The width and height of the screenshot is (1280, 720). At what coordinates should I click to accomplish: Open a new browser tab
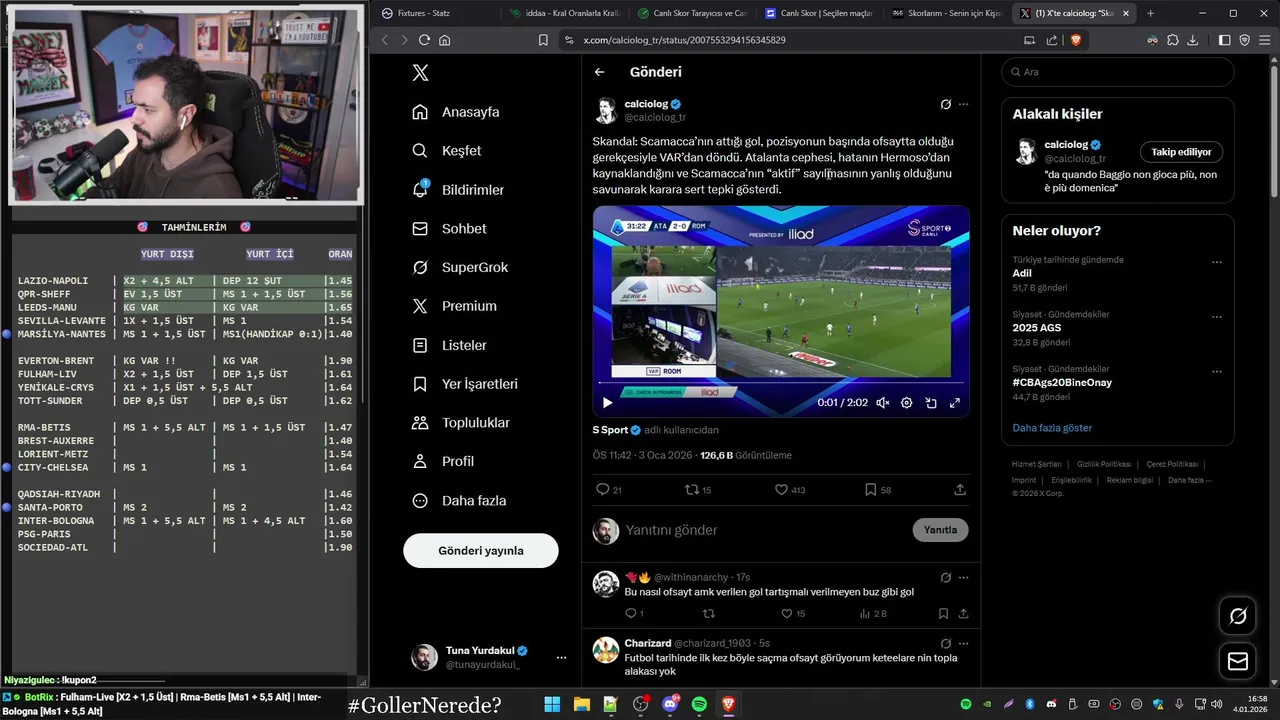1150,13
